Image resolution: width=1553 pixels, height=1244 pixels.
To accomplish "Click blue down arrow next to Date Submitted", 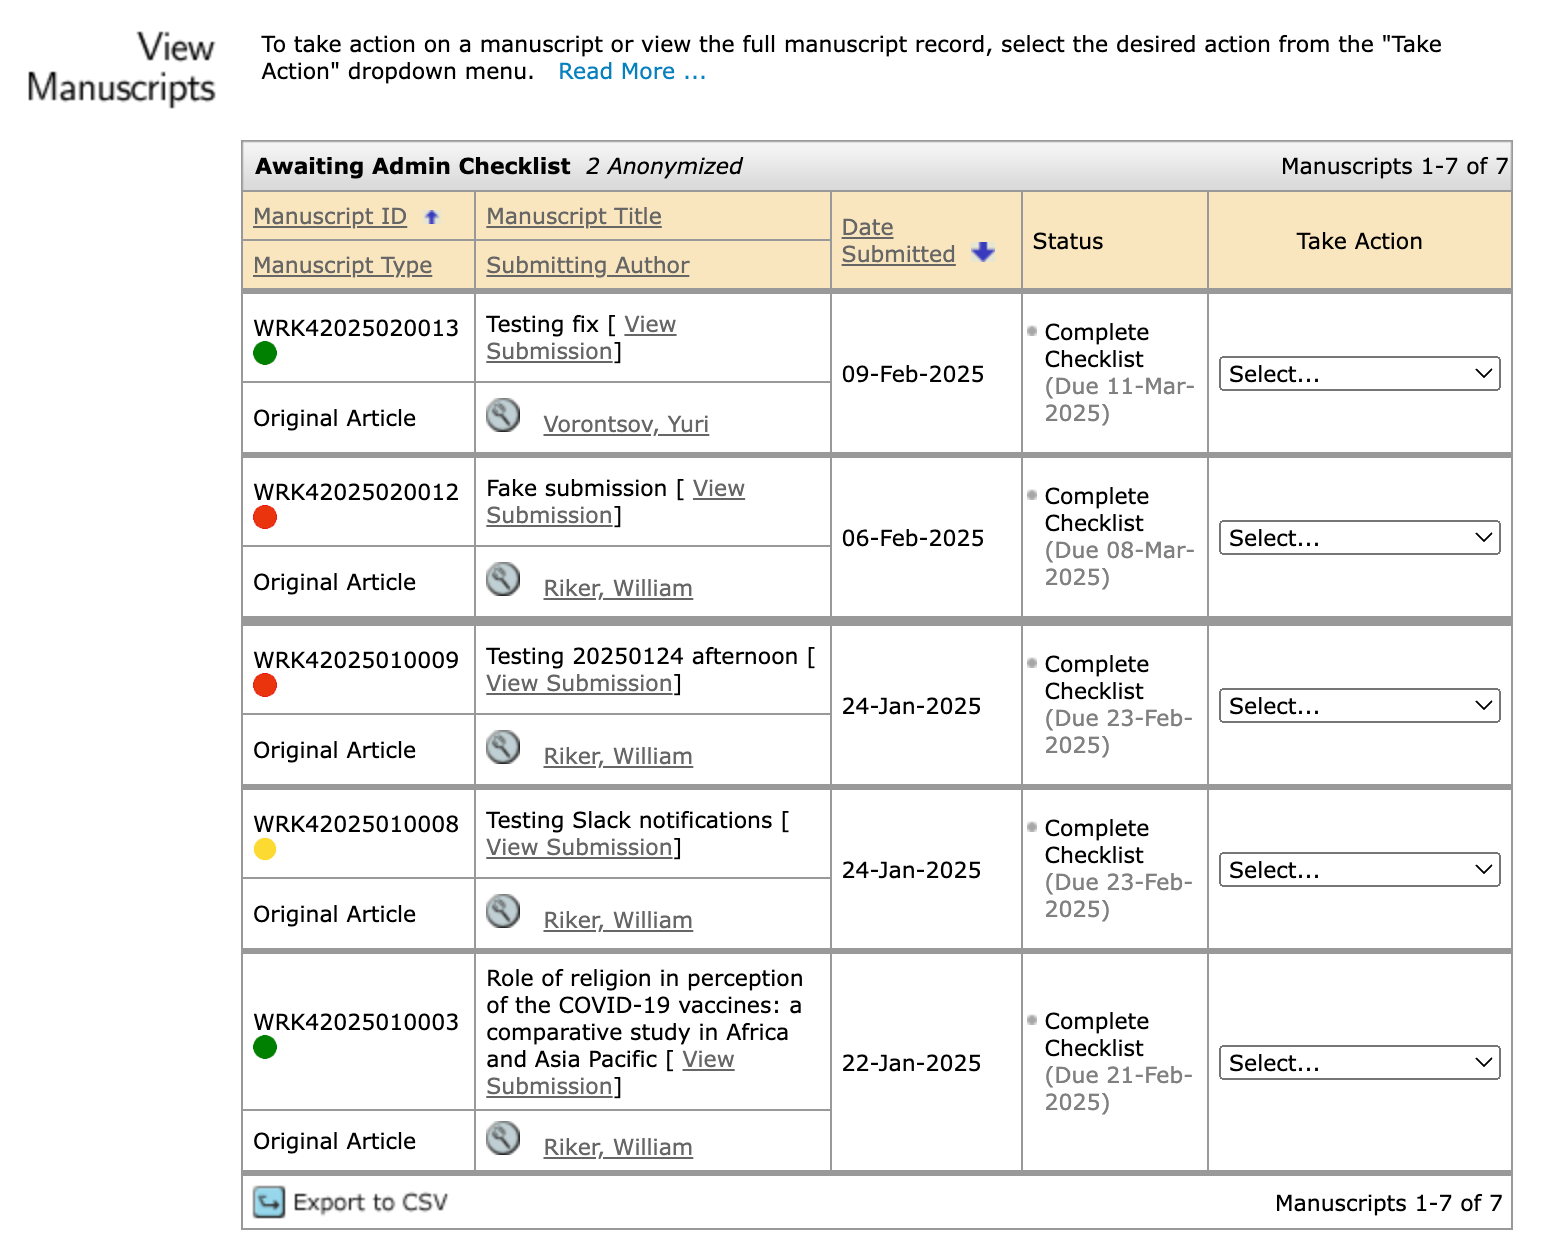I will [983, 252].
